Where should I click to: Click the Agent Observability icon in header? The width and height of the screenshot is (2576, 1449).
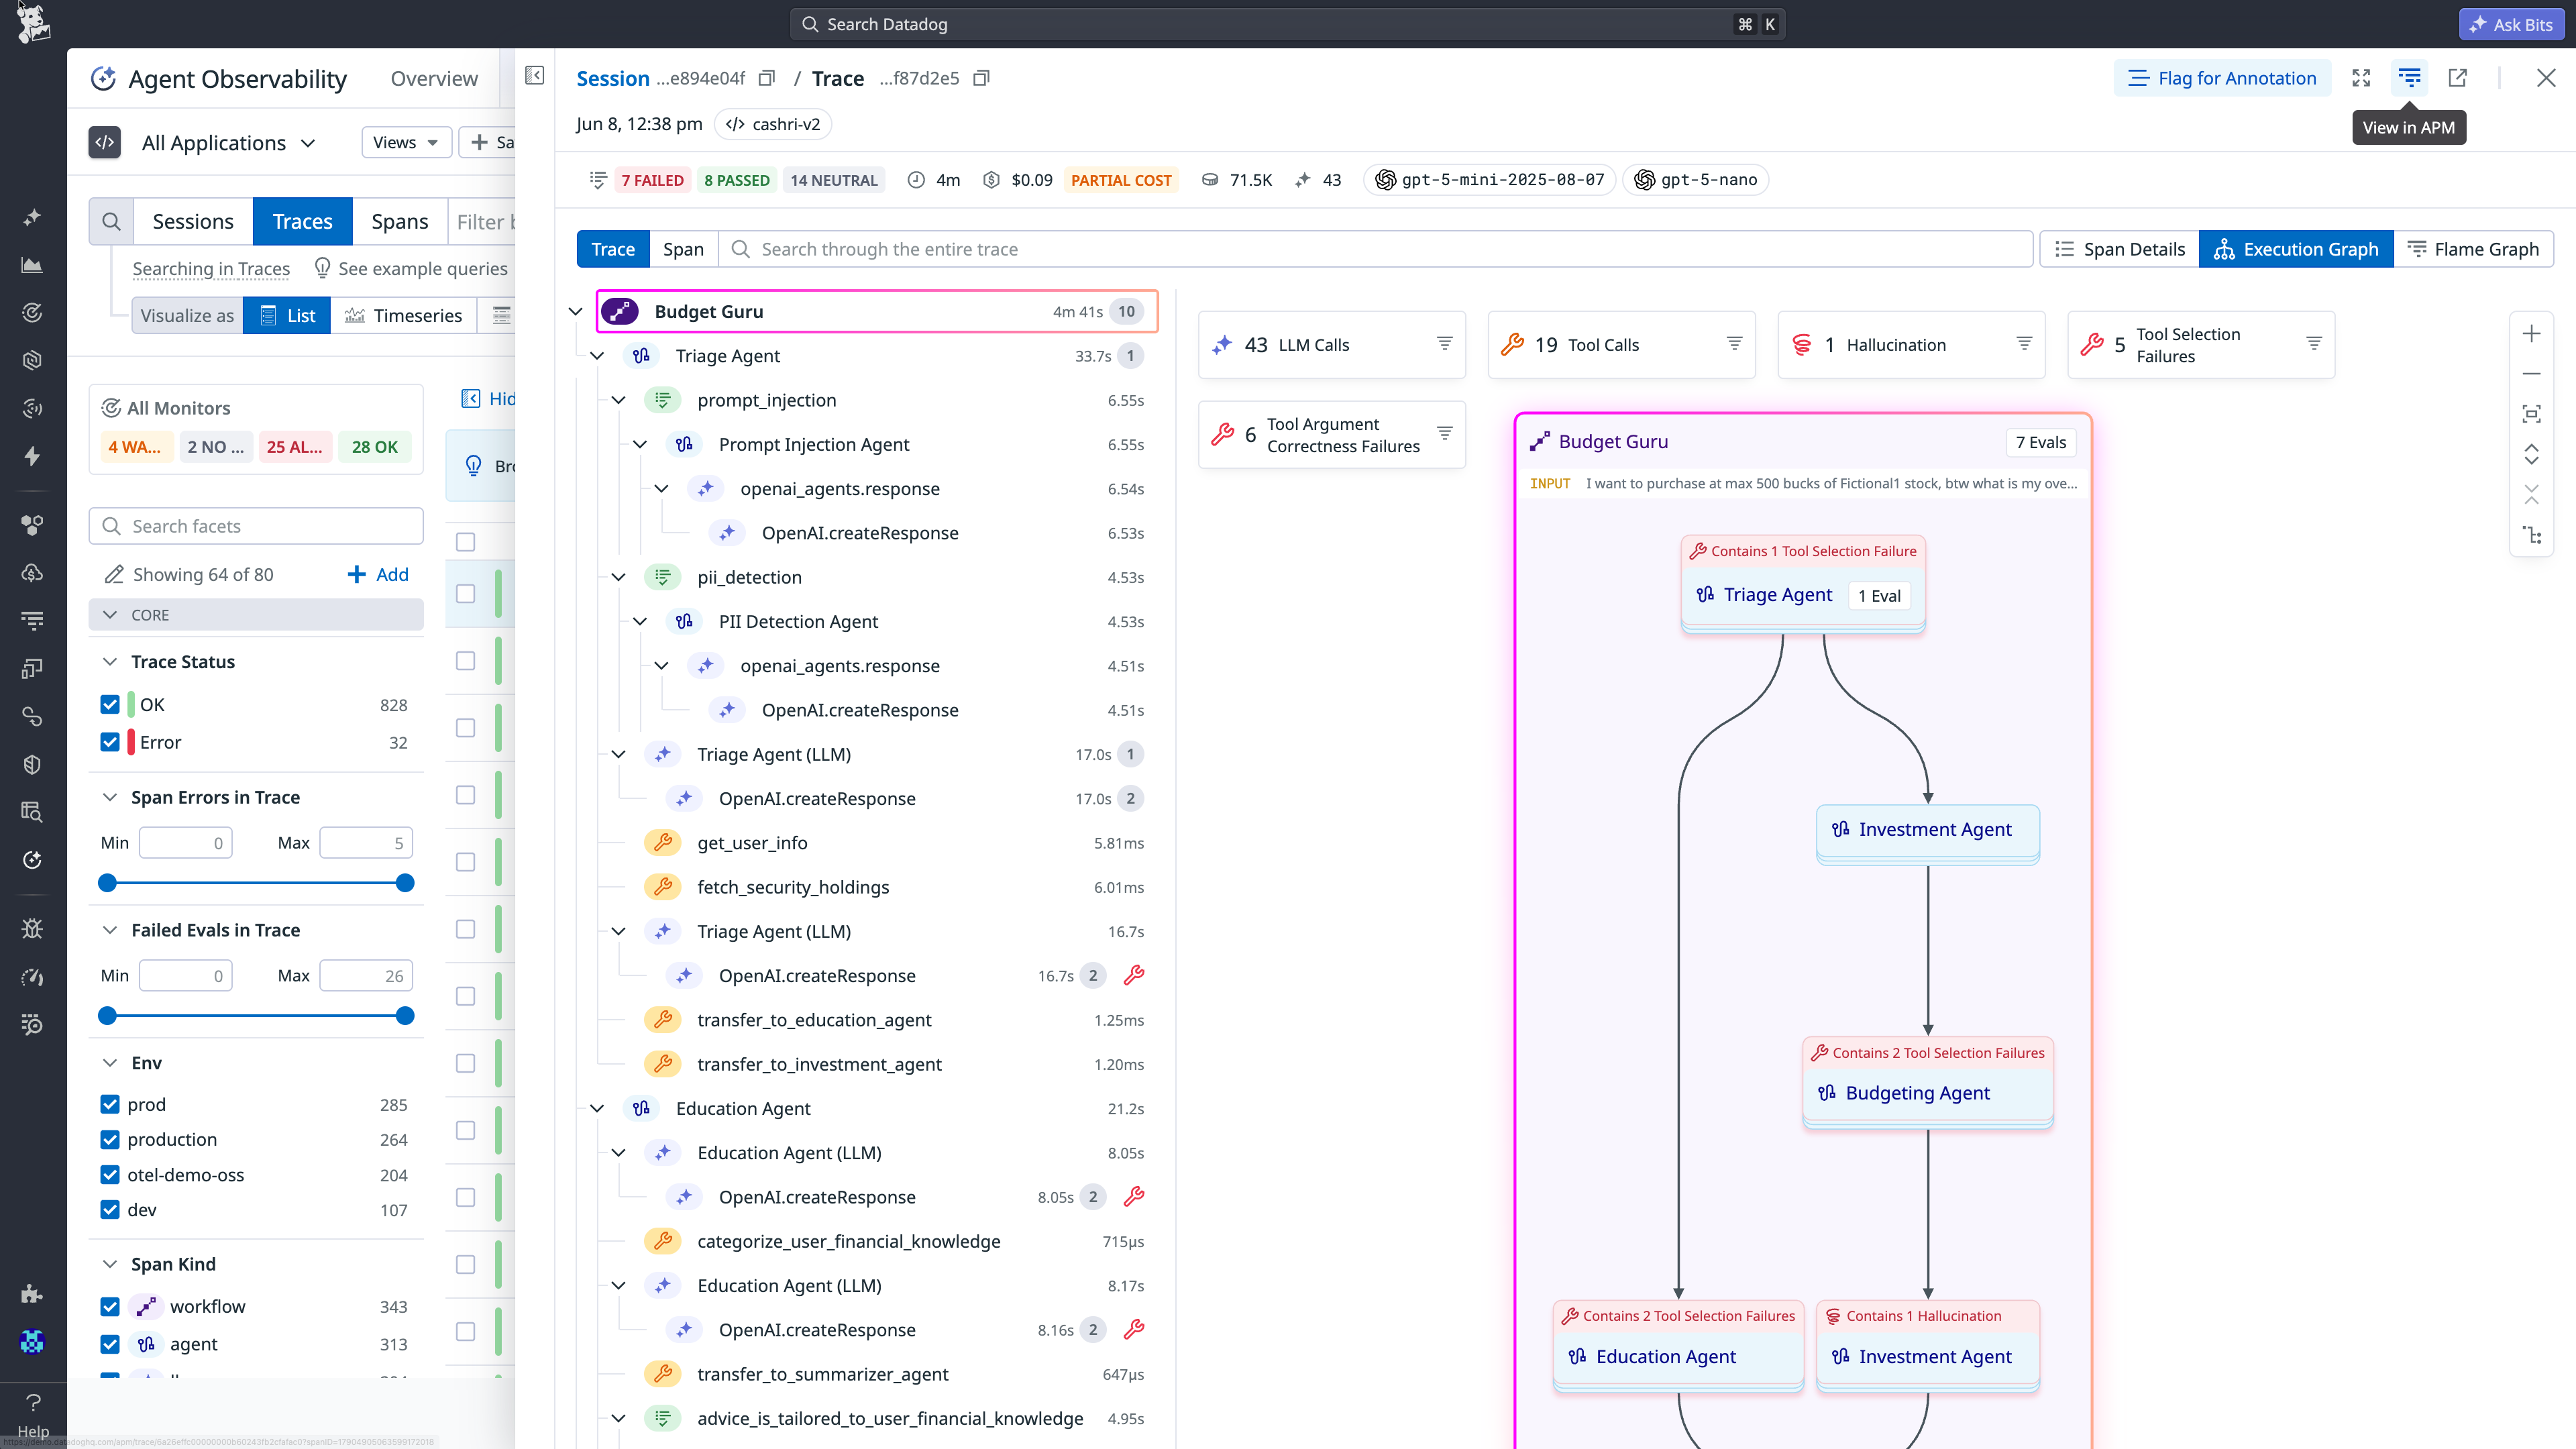pyautogui.click(x=103, y=78)
